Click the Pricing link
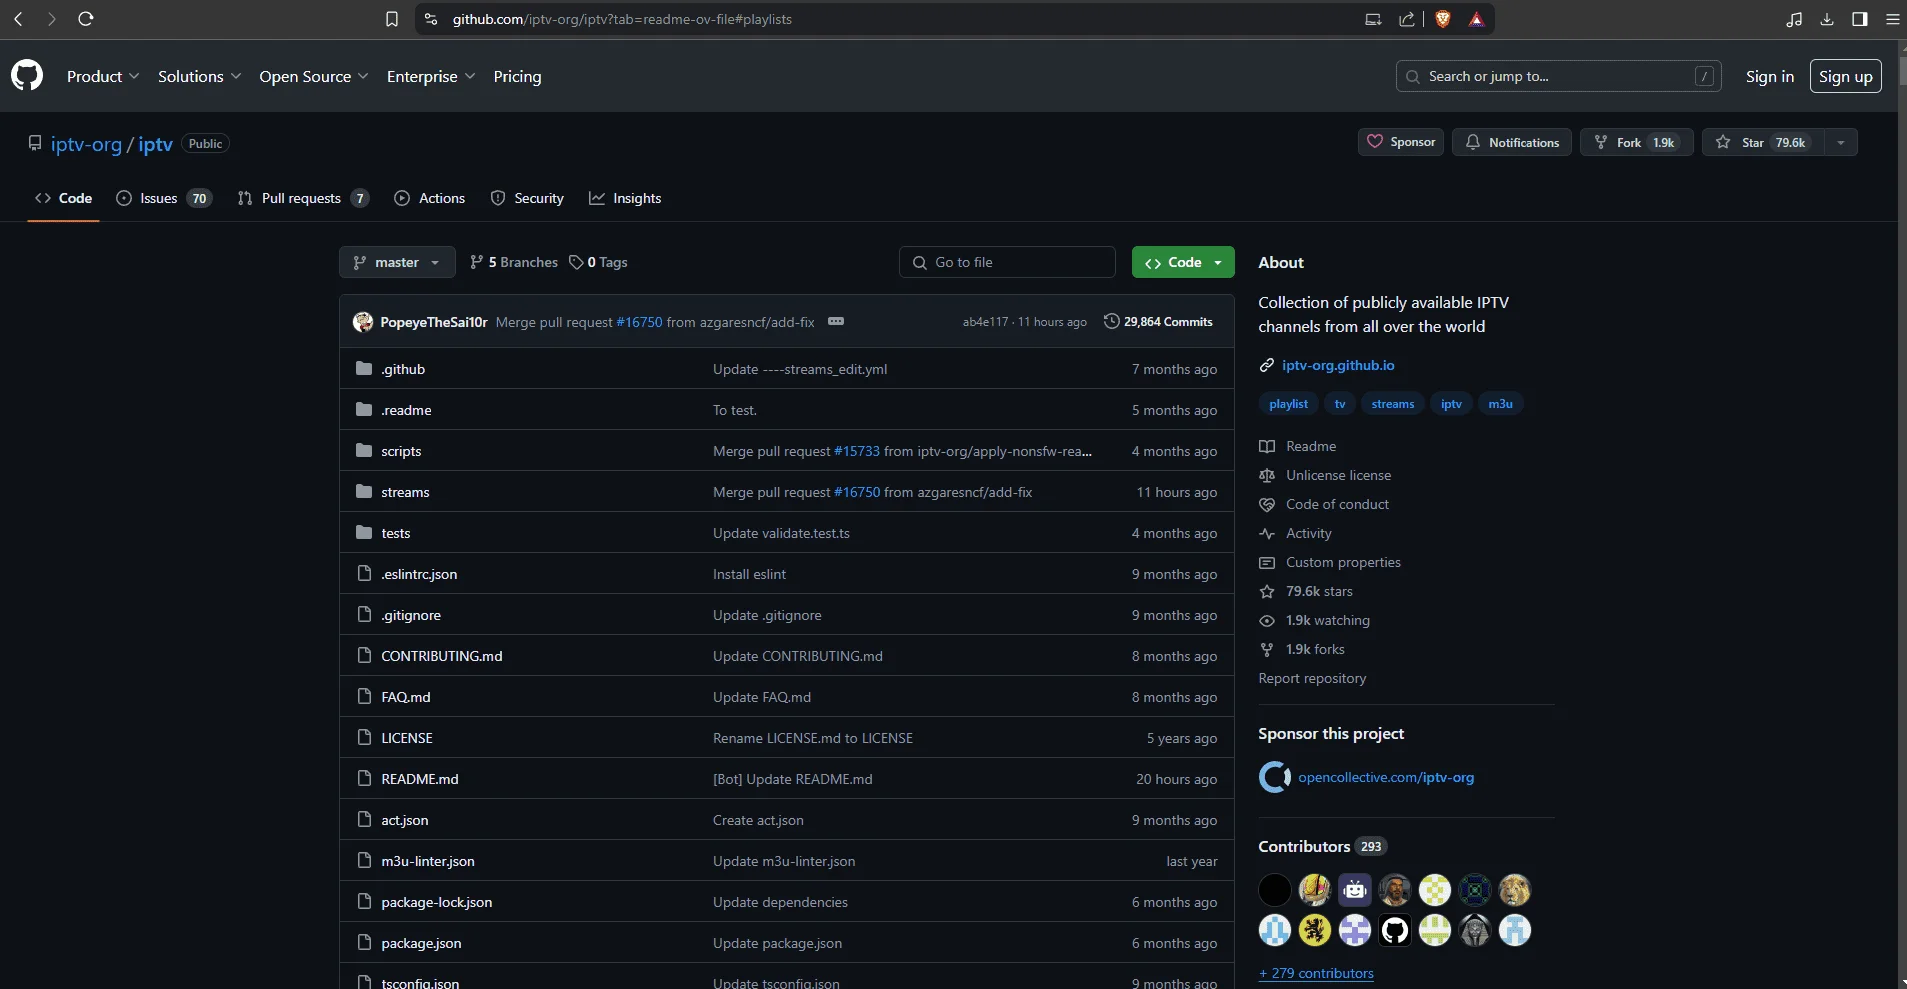 tap(517, 76)
